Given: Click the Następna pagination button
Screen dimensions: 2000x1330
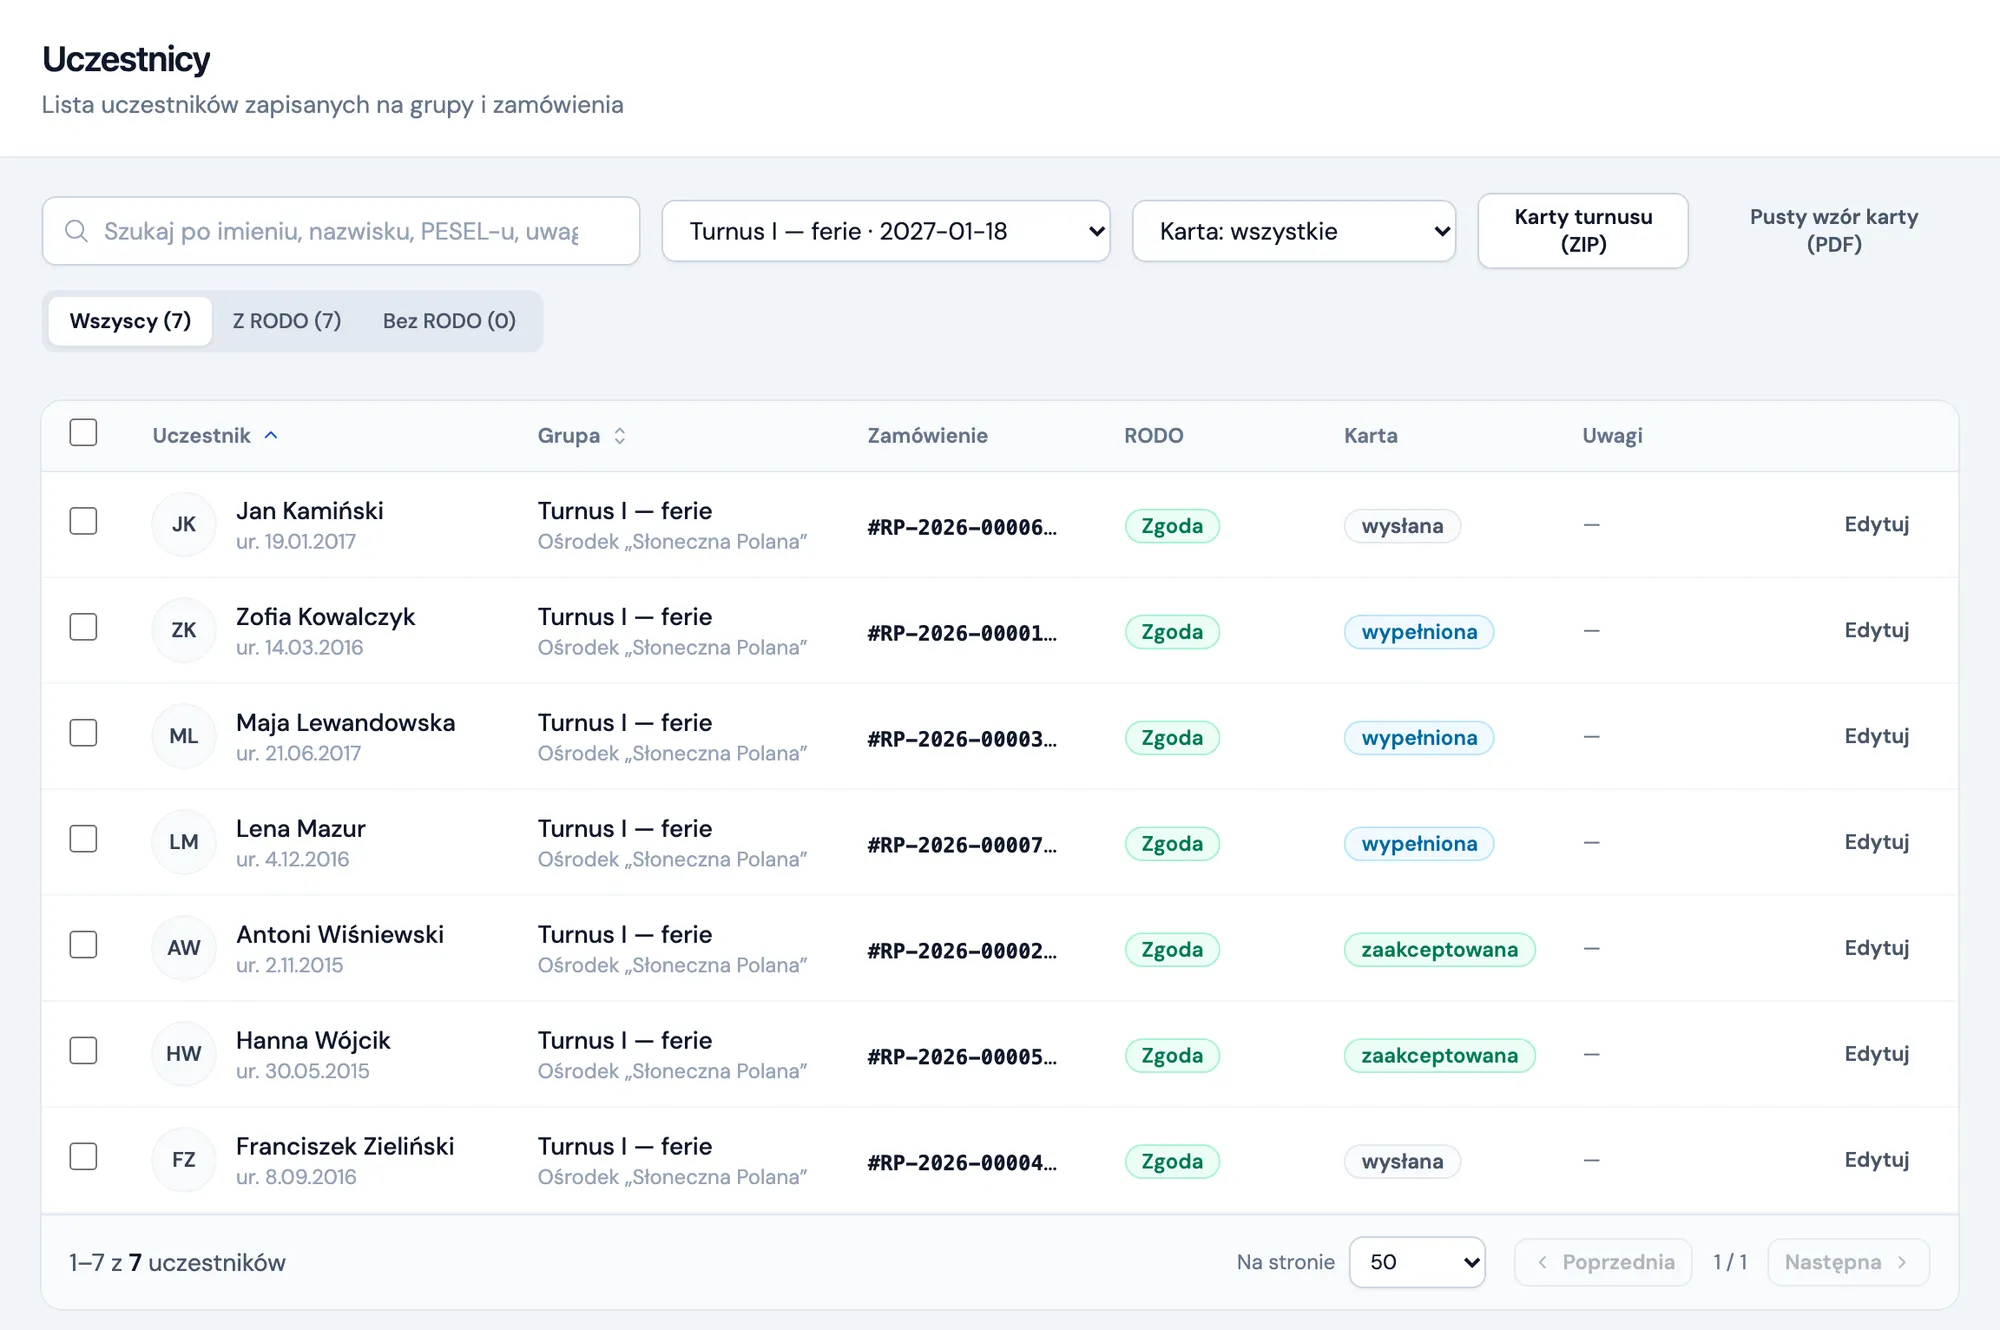Looking at the screenshot, I should (1848, 1262).
